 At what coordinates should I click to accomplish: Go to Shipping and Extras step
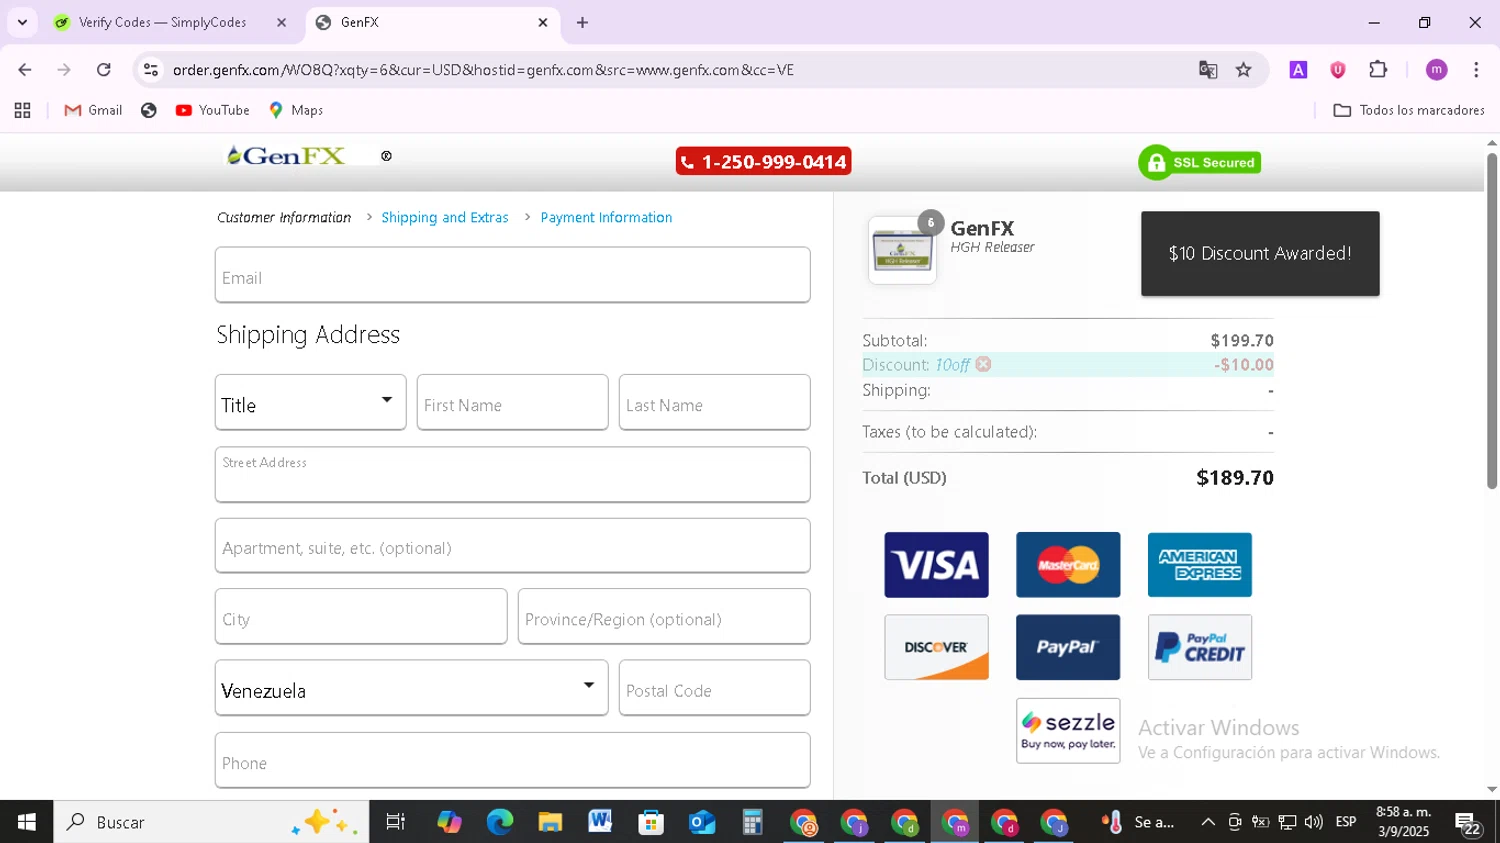click(445, 217)
